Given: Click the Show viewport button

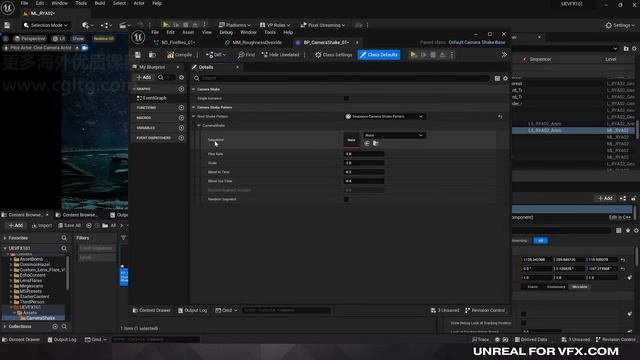Looking at the screenshot, I should 78,39.
